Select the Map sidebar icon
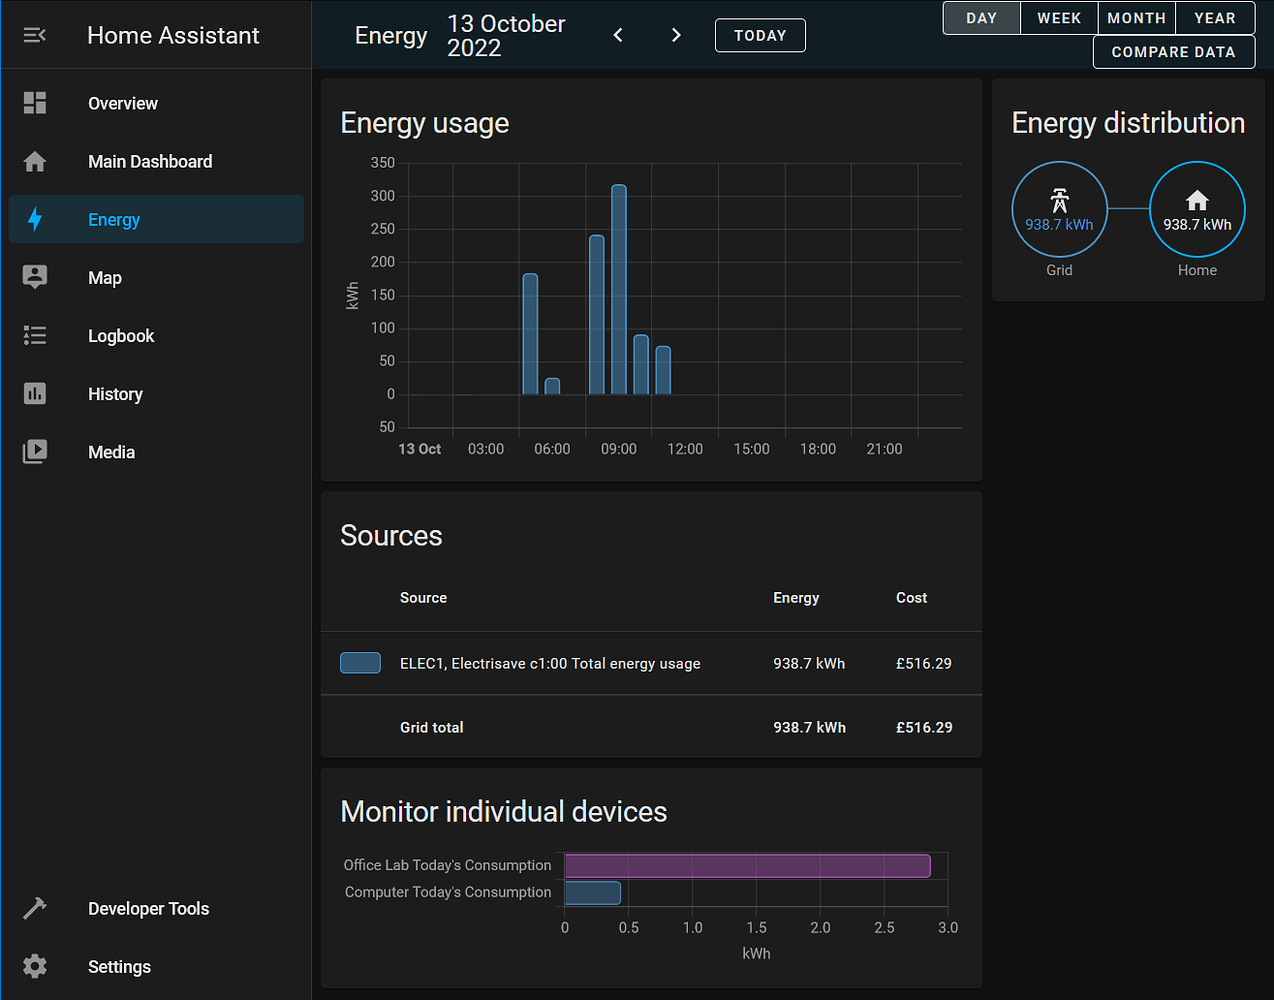Image resolution: width=1274 pixels, height=1000 pixels. [x=34, y=277]
